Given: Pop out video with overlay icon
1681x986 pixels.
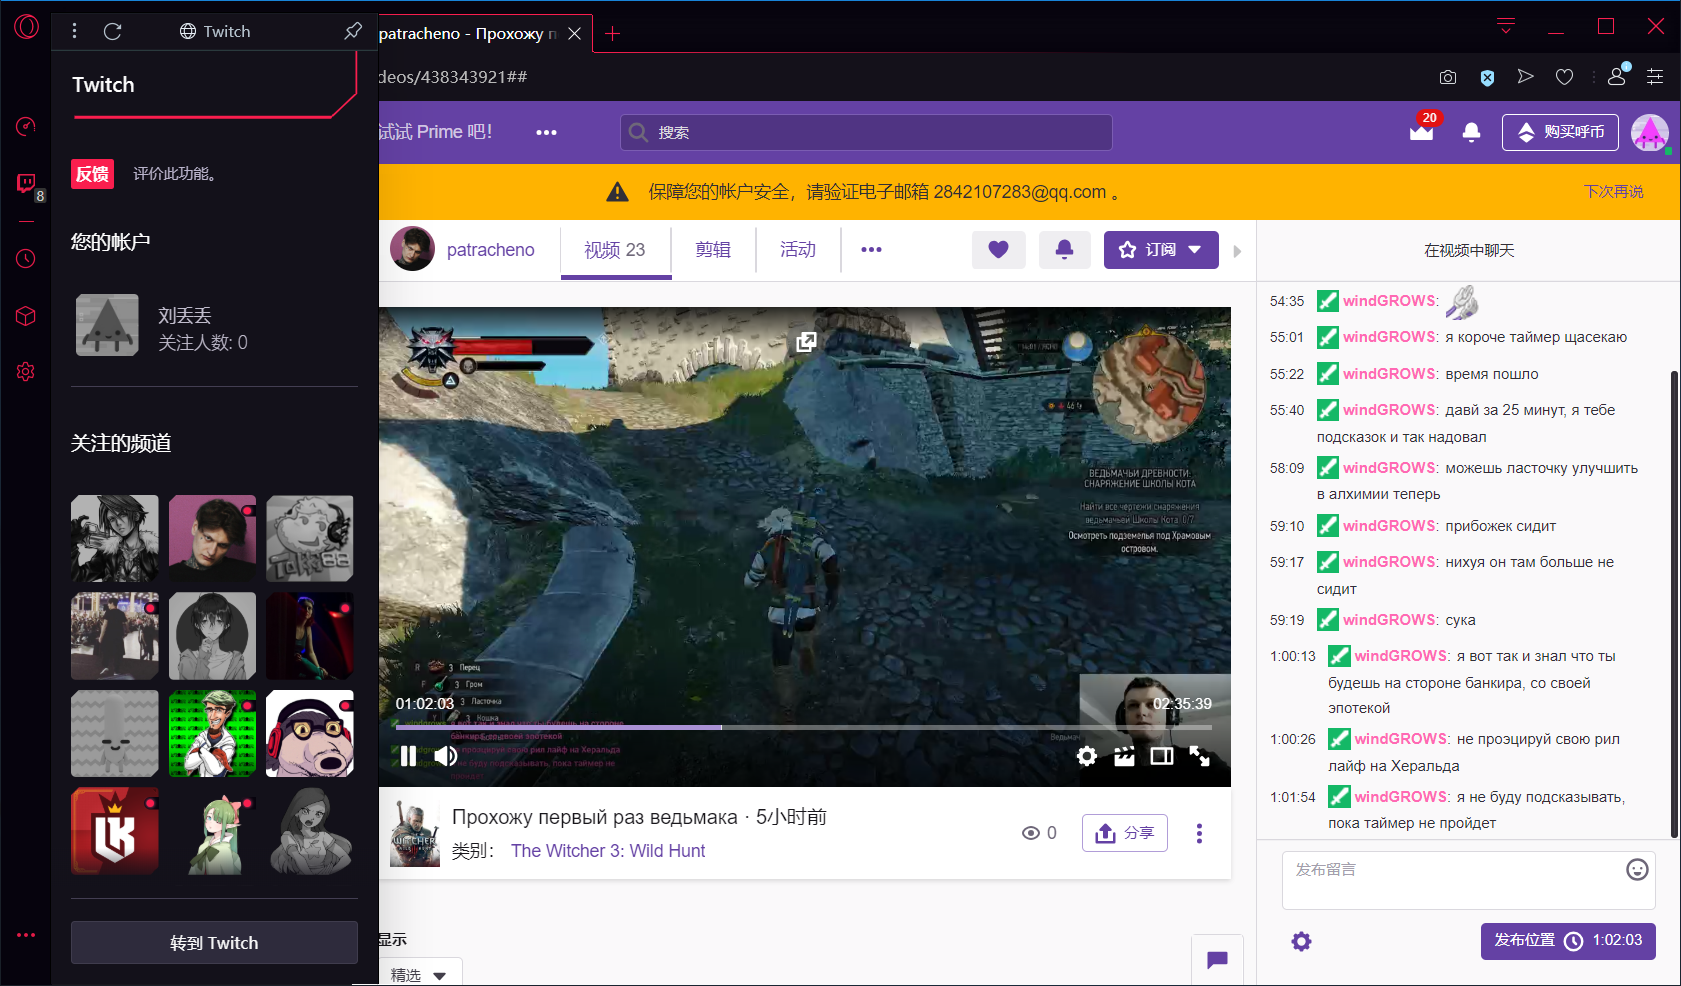Looking at the screenshot, I should tap(806, 342).
